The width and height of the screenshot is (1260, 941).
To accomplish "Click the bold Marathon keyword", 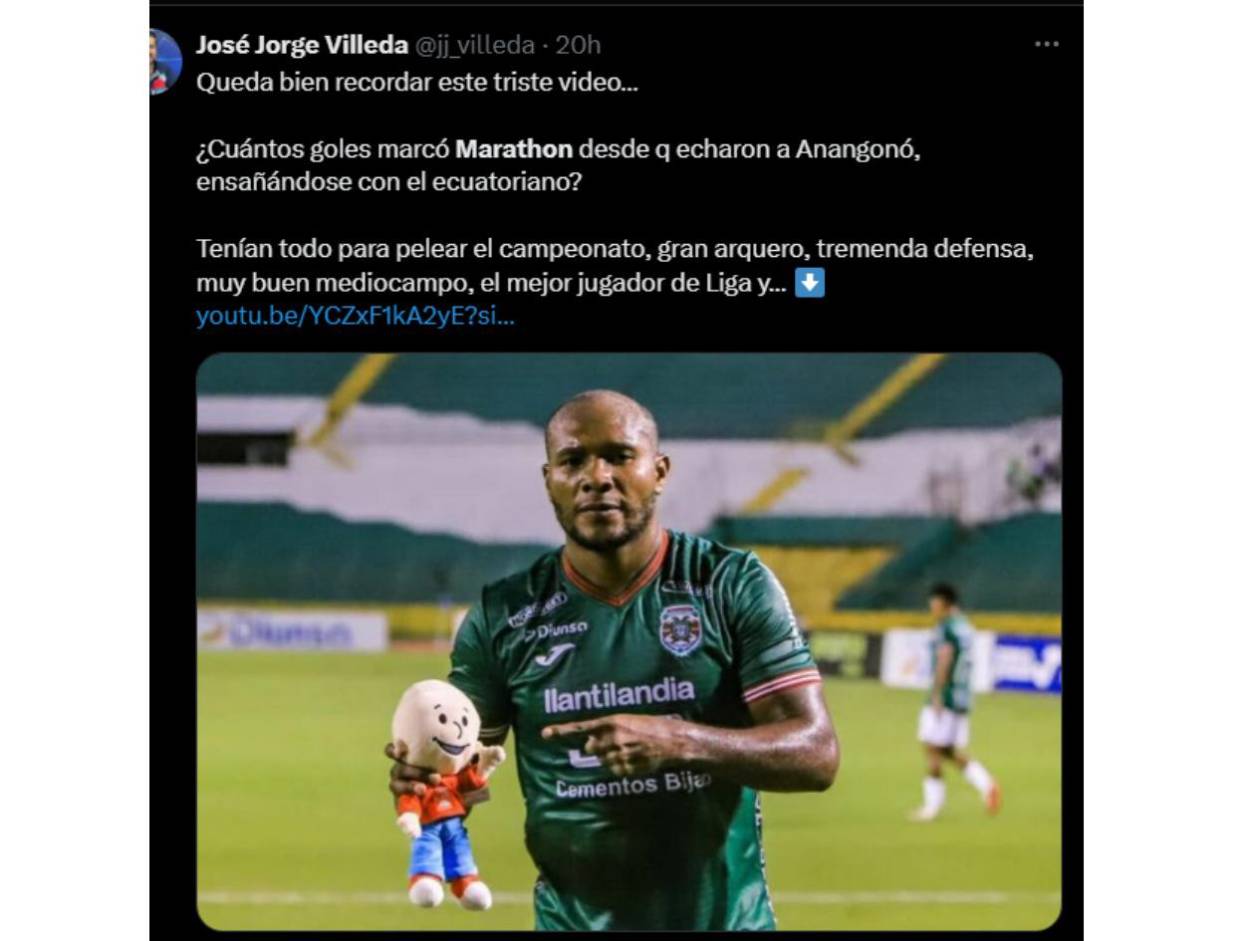I will pyautogui.click(x=514, y=150).
